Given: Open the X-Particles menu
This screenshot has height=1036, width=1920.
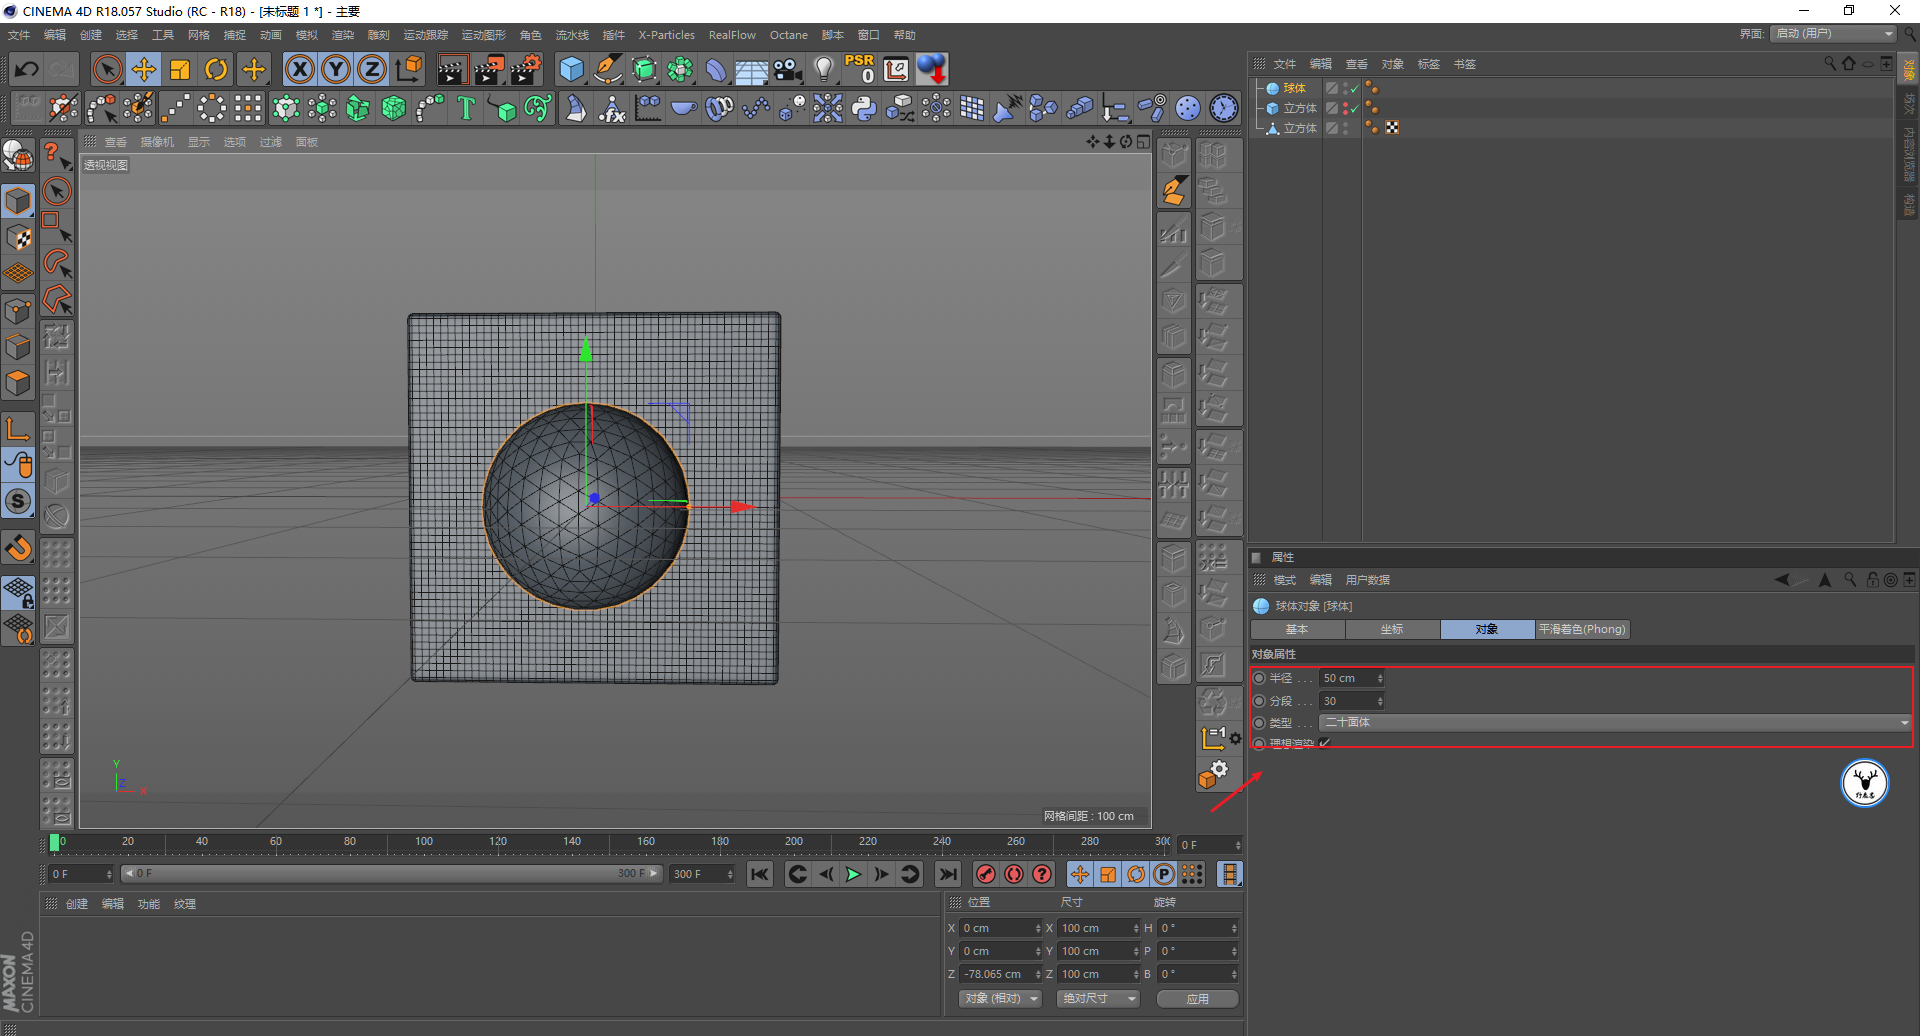Looking at the screenshot, I should (x=666, y=35).
